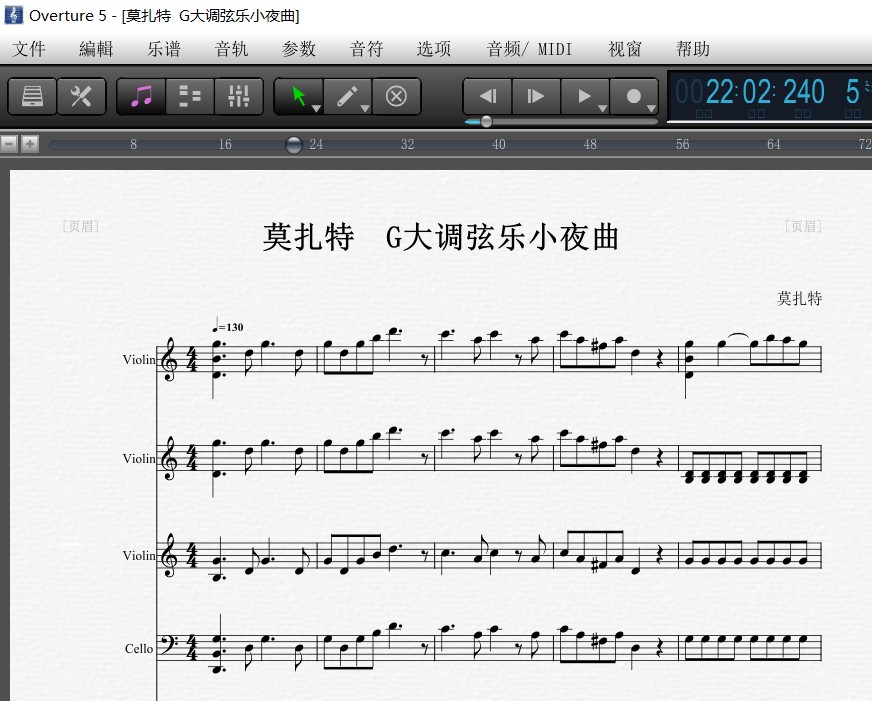Image resolution: width=872 pixels, height=701 pixels.
Task: Toggle playback with the play button
Action: pyautogui.click(x=583, y=96)
